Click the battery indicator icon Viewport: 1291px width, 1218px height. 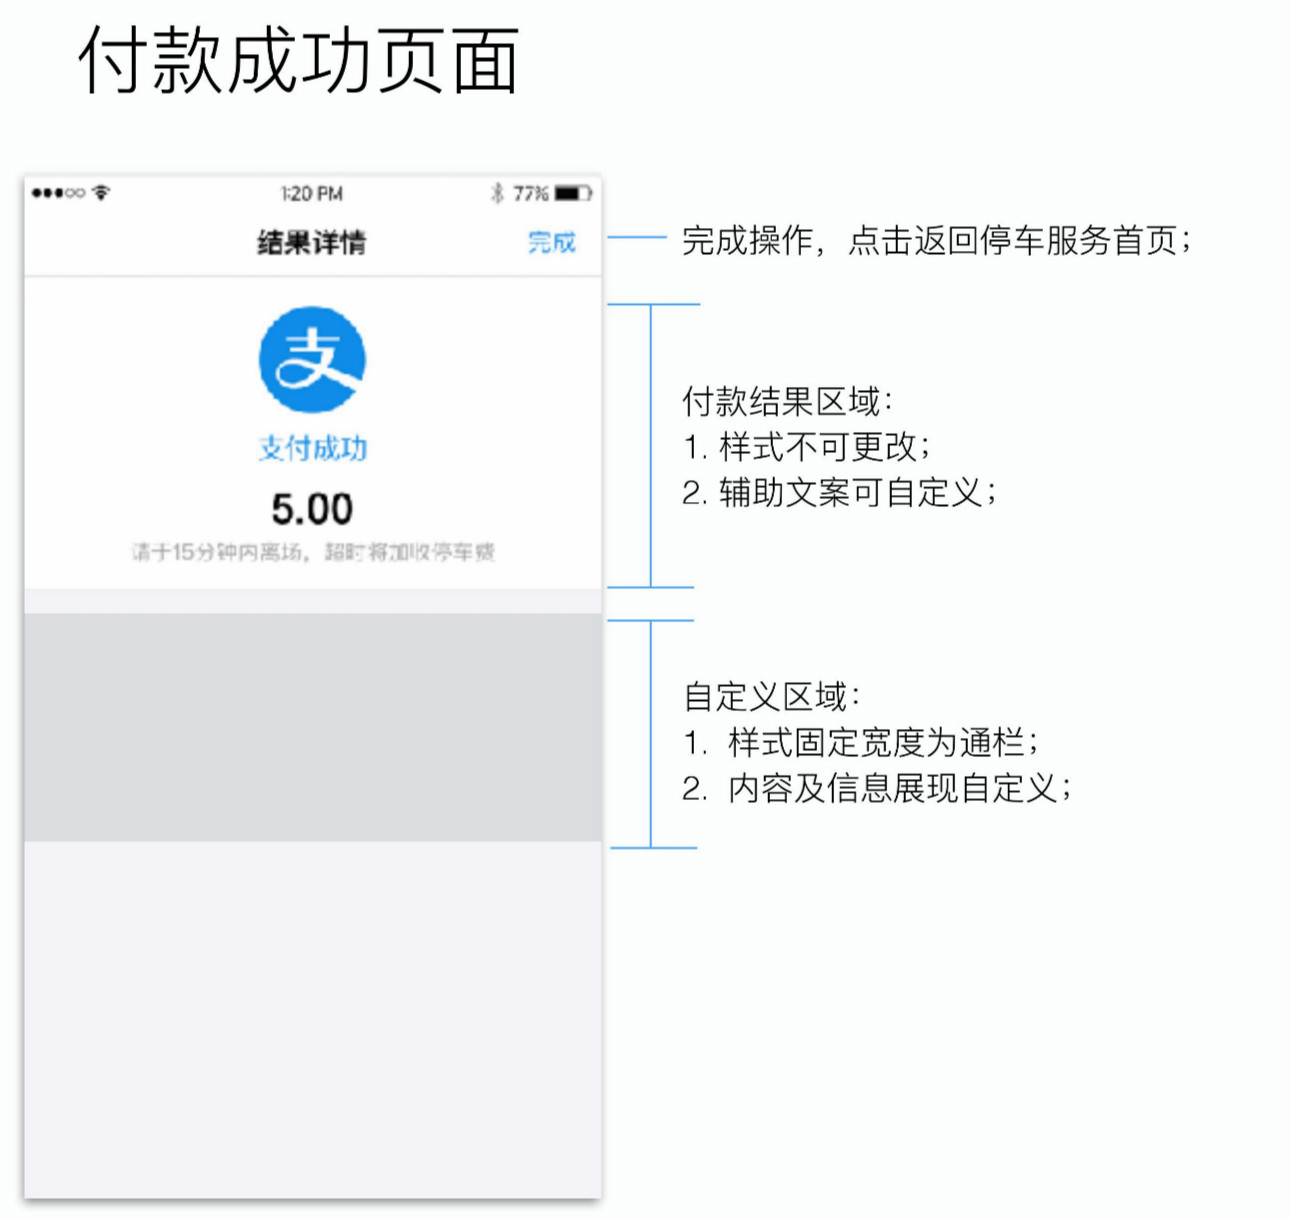pyautogui.click(x=574, y=193)
